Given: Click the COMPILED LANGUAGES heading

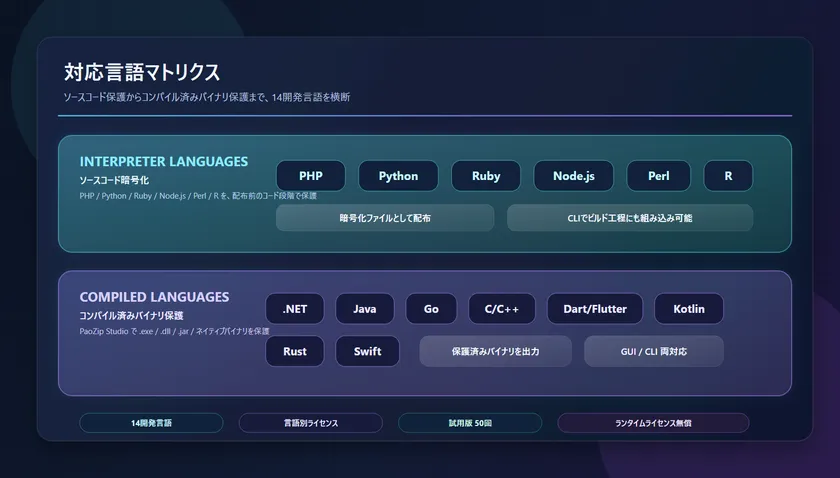Looking at the screenshot, I should pyautogui.click(x=154, y=297).
